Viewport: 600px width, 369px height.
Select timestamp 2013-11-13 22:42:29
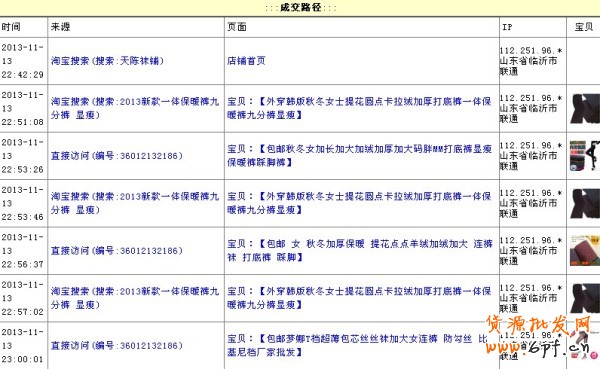(x=23, y=61)
